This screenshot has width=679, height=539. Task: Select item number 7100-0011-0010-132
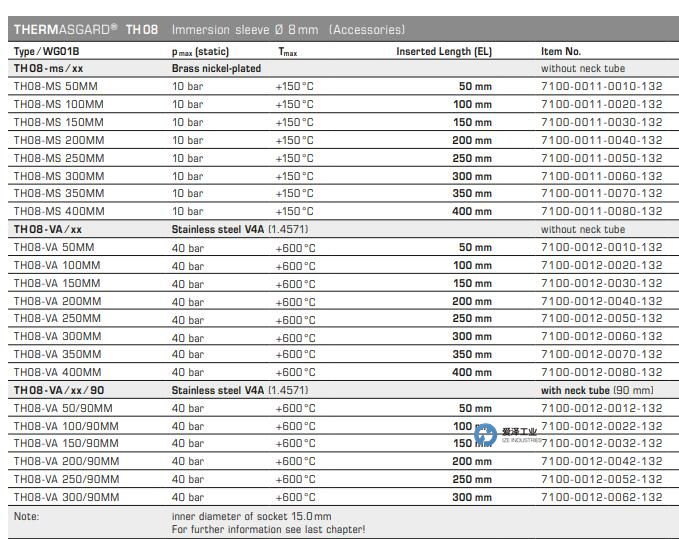[601, 87]
